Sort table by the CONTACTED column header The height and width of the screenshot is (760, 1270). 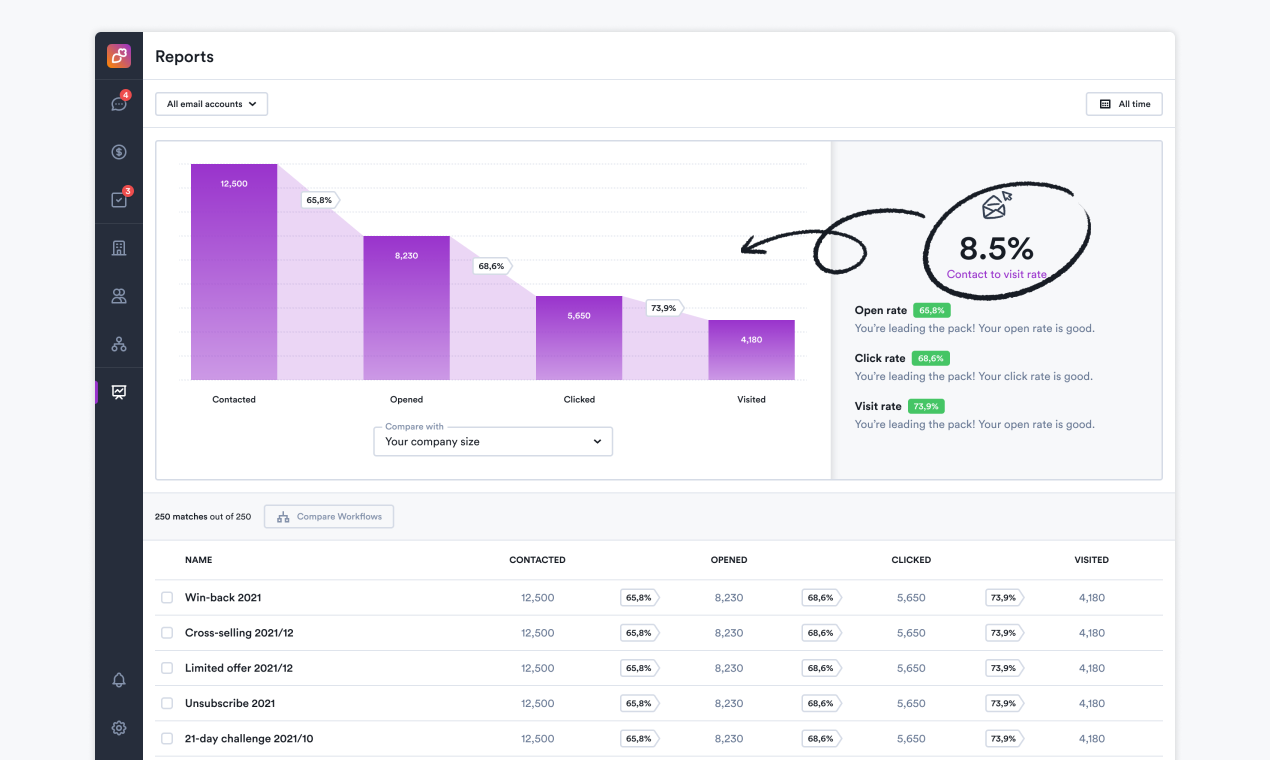click(x=537, y=560)
